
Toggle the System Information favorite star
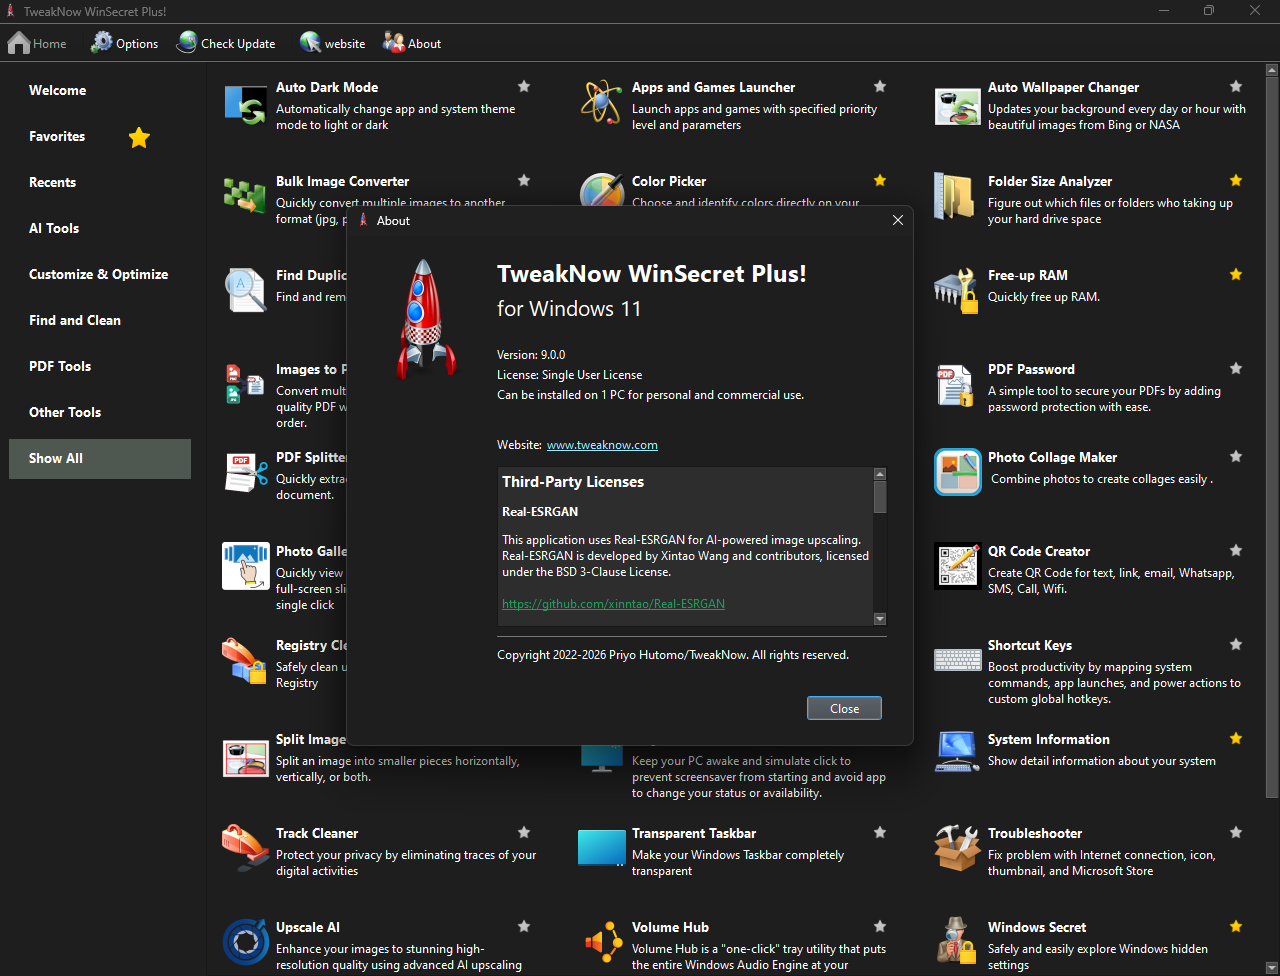click(x=1236, y=738)
